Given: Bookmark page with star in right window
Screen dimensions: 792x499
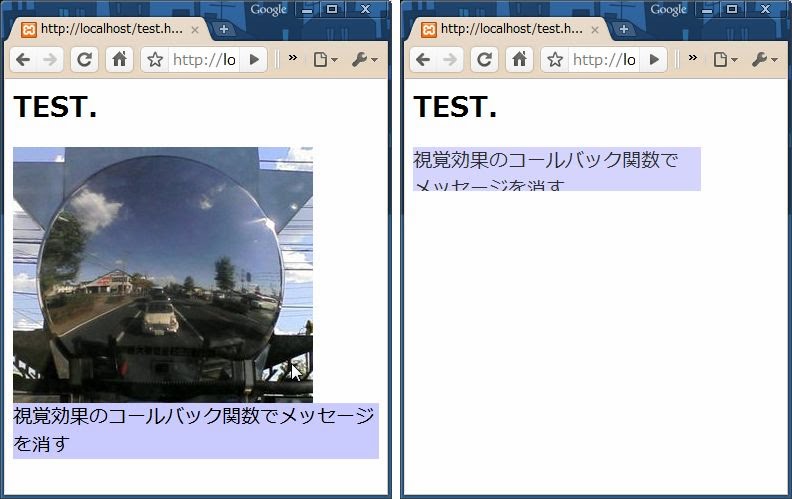Looking at the screenshot, I should [x=555, y=60].
